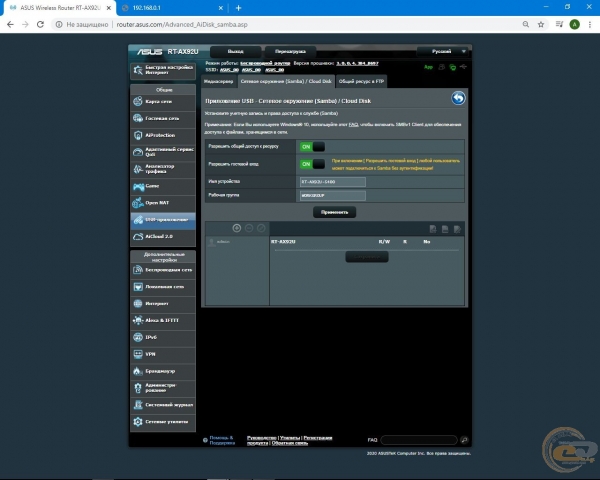The image size is (600, 480).
Task: Click Quick Internet Setup (Быстрая настройка) item
Action: tap(163, 70)
